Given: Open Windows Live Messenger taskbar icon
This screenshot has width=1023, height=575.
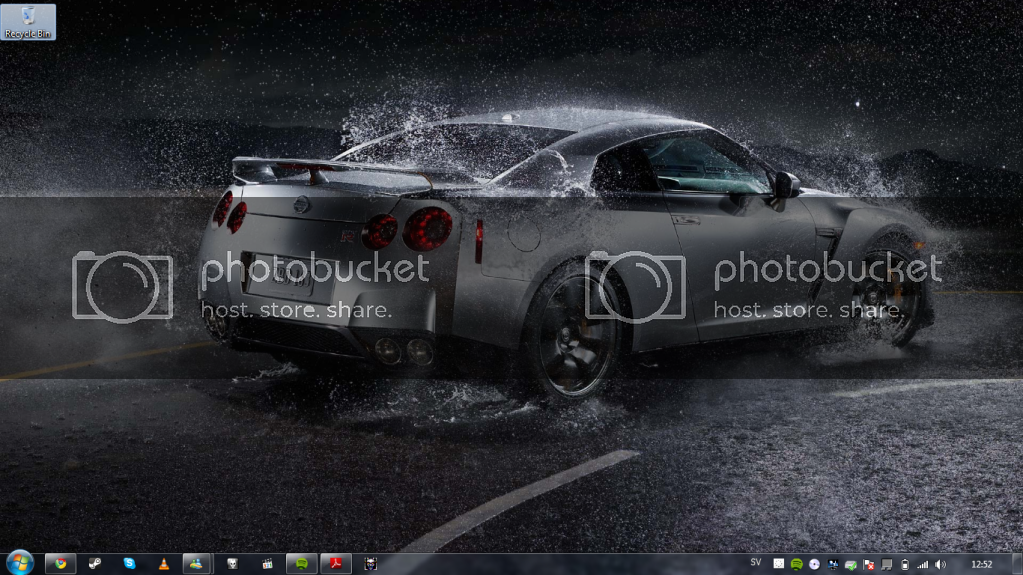Looking at the screenshot, I should coord(198,564).
